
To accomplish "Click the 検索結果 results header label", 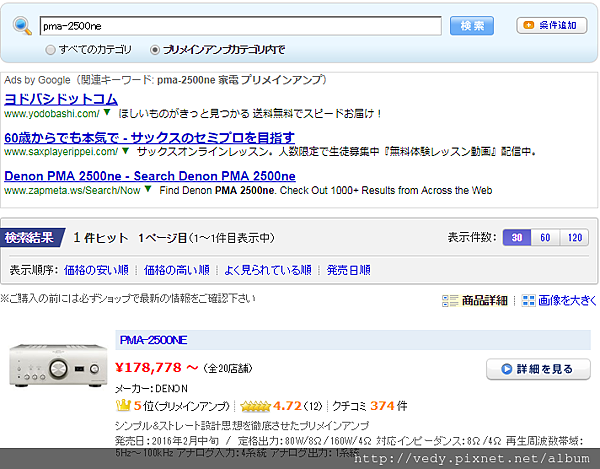I will click(29, 238).
